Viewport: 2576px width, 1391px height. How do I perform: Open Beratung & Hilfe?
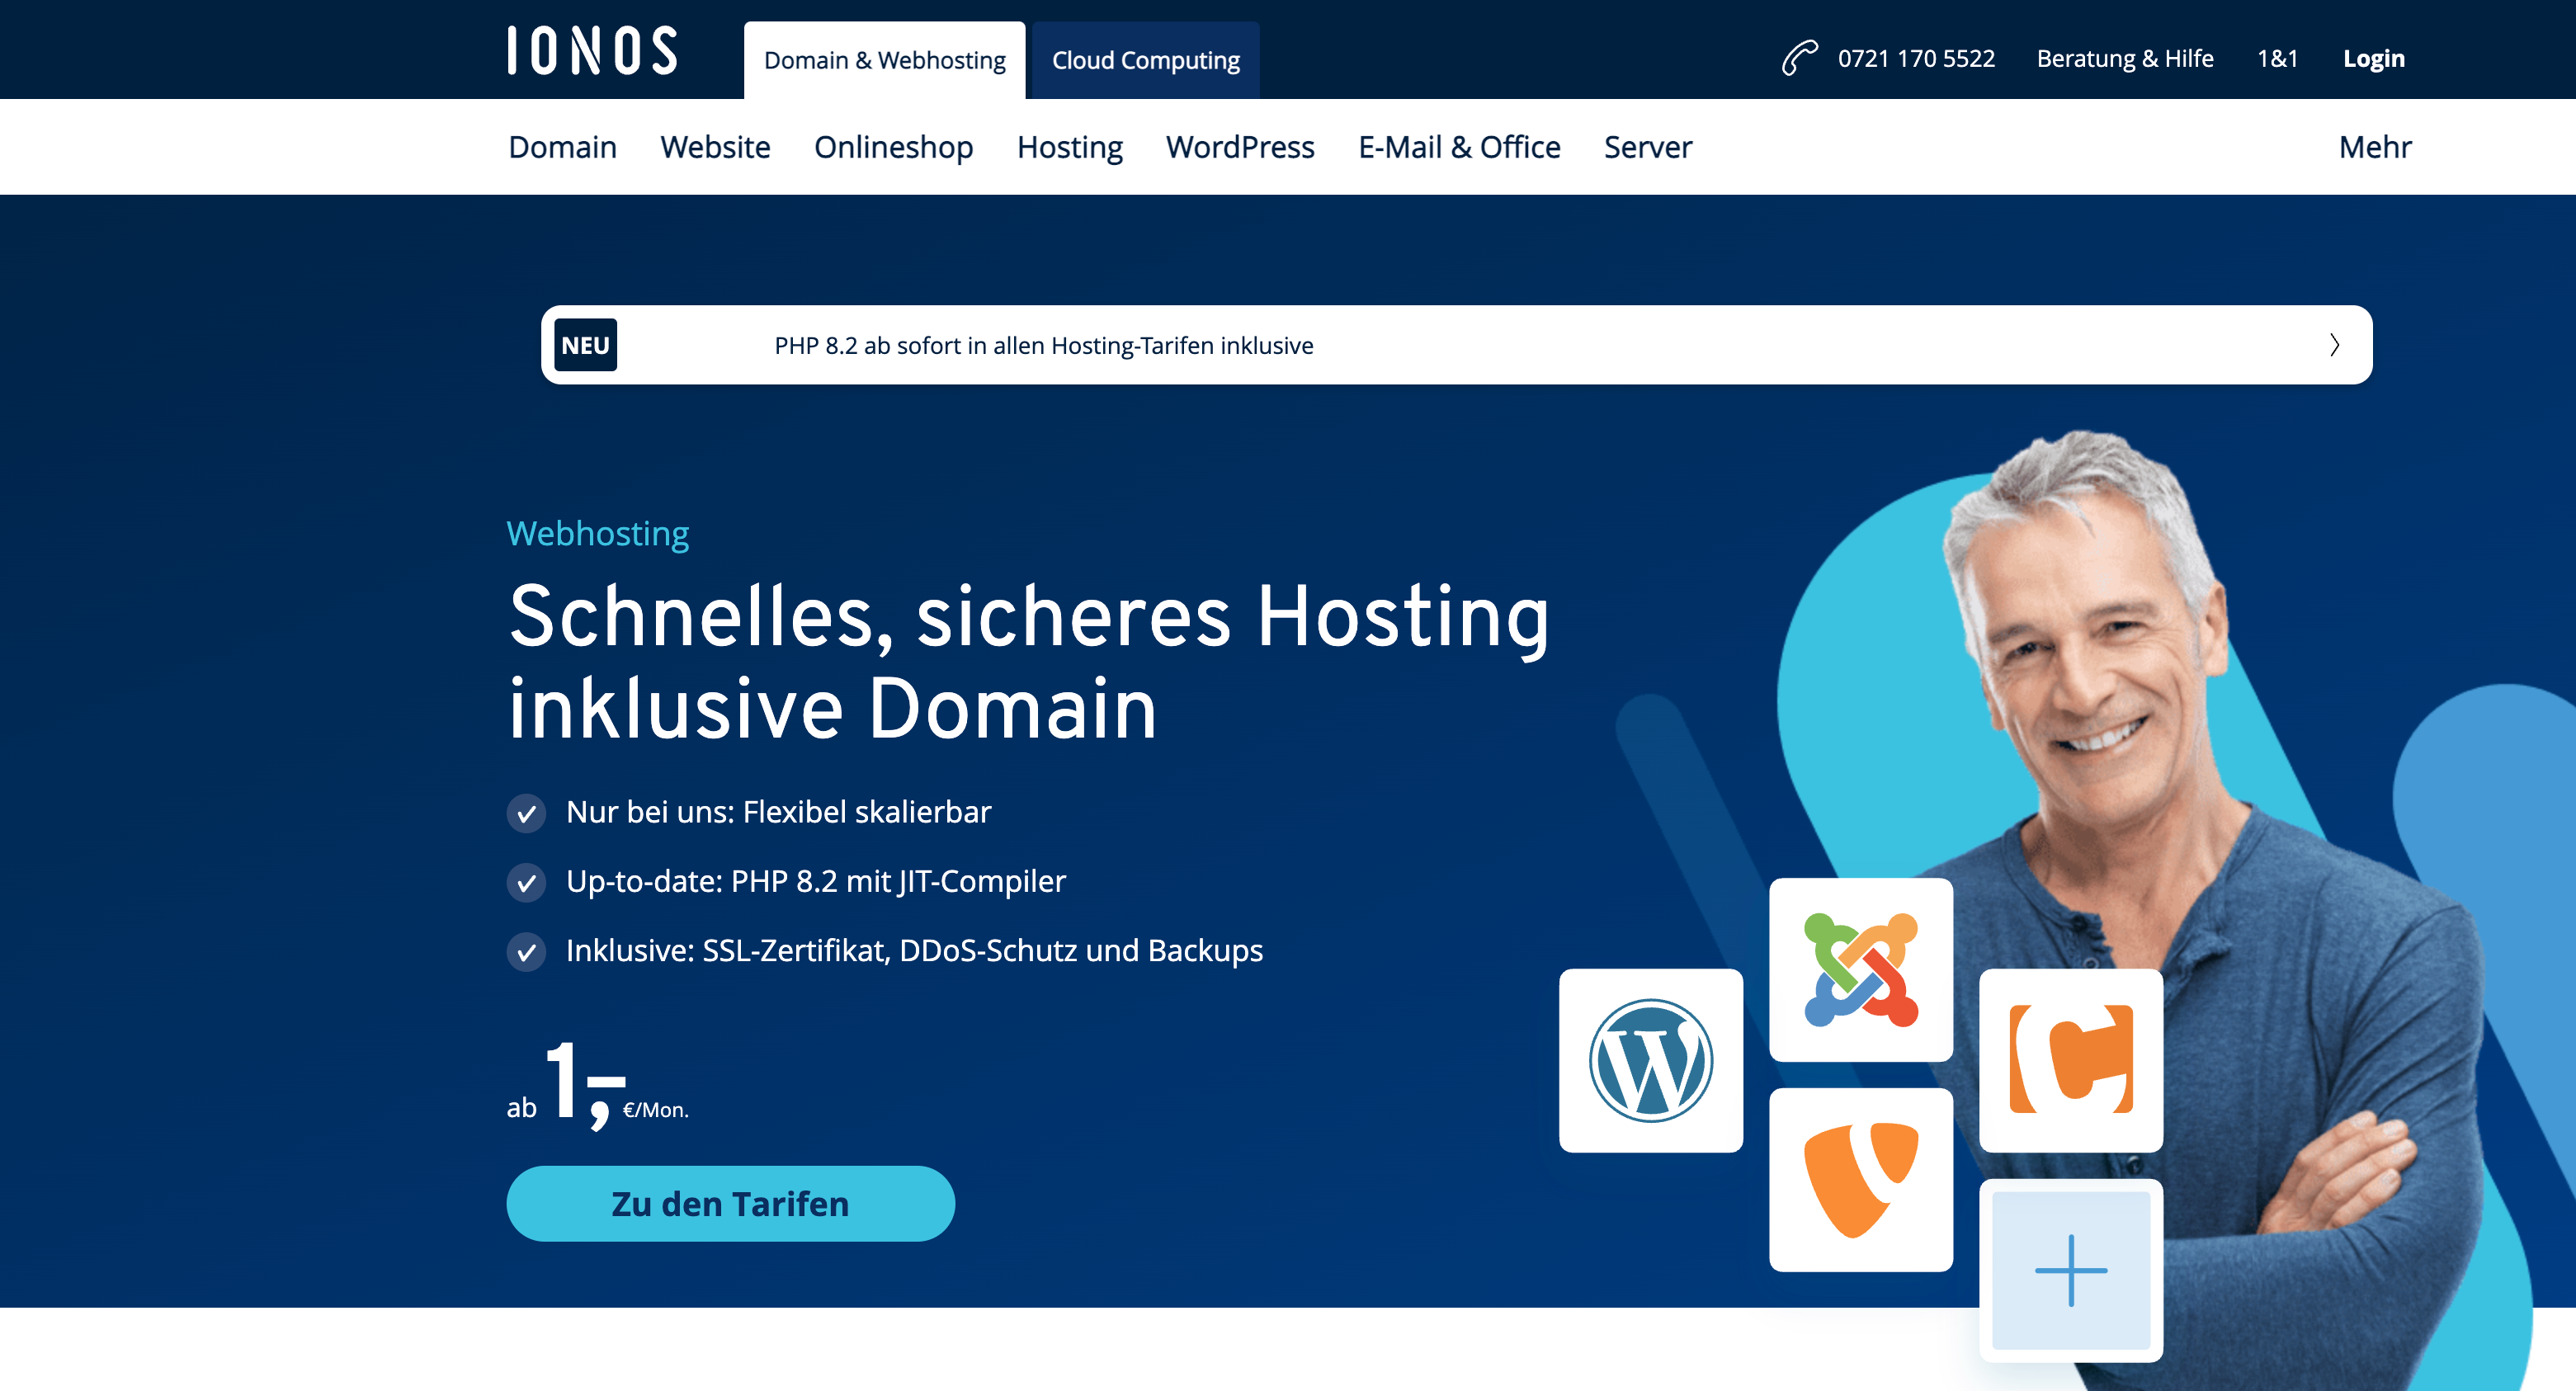click(2125, 58)
